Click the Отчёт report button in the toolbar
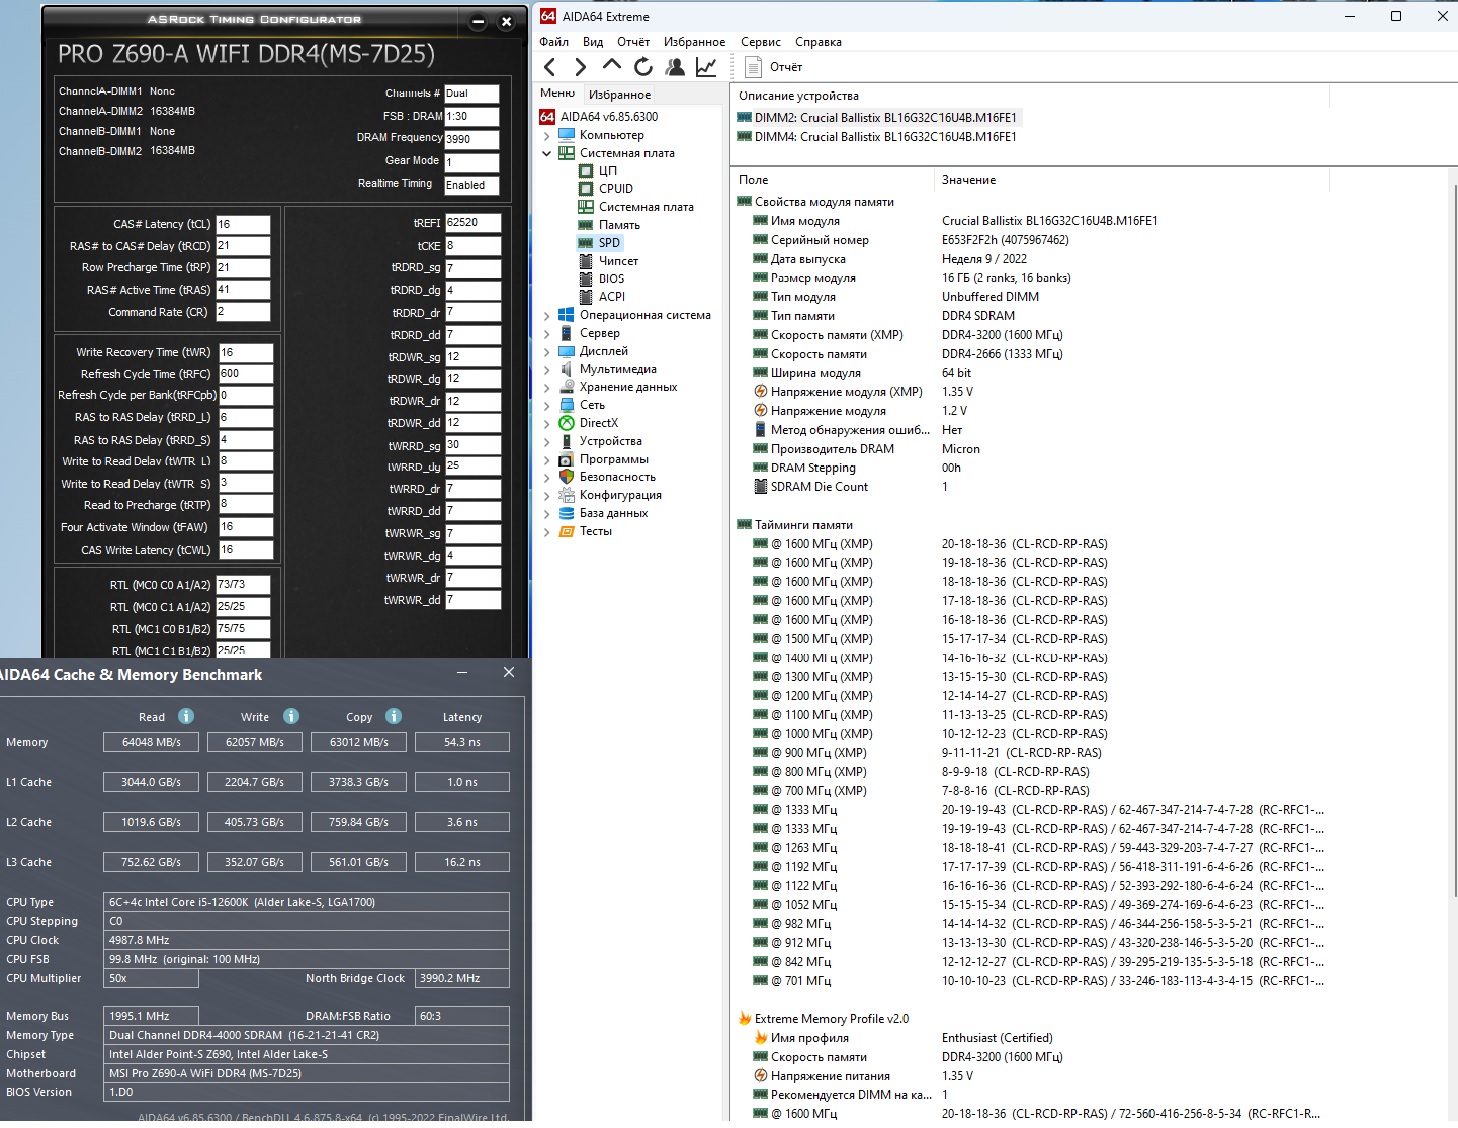 pyautogui.click(x=774, y=67)
